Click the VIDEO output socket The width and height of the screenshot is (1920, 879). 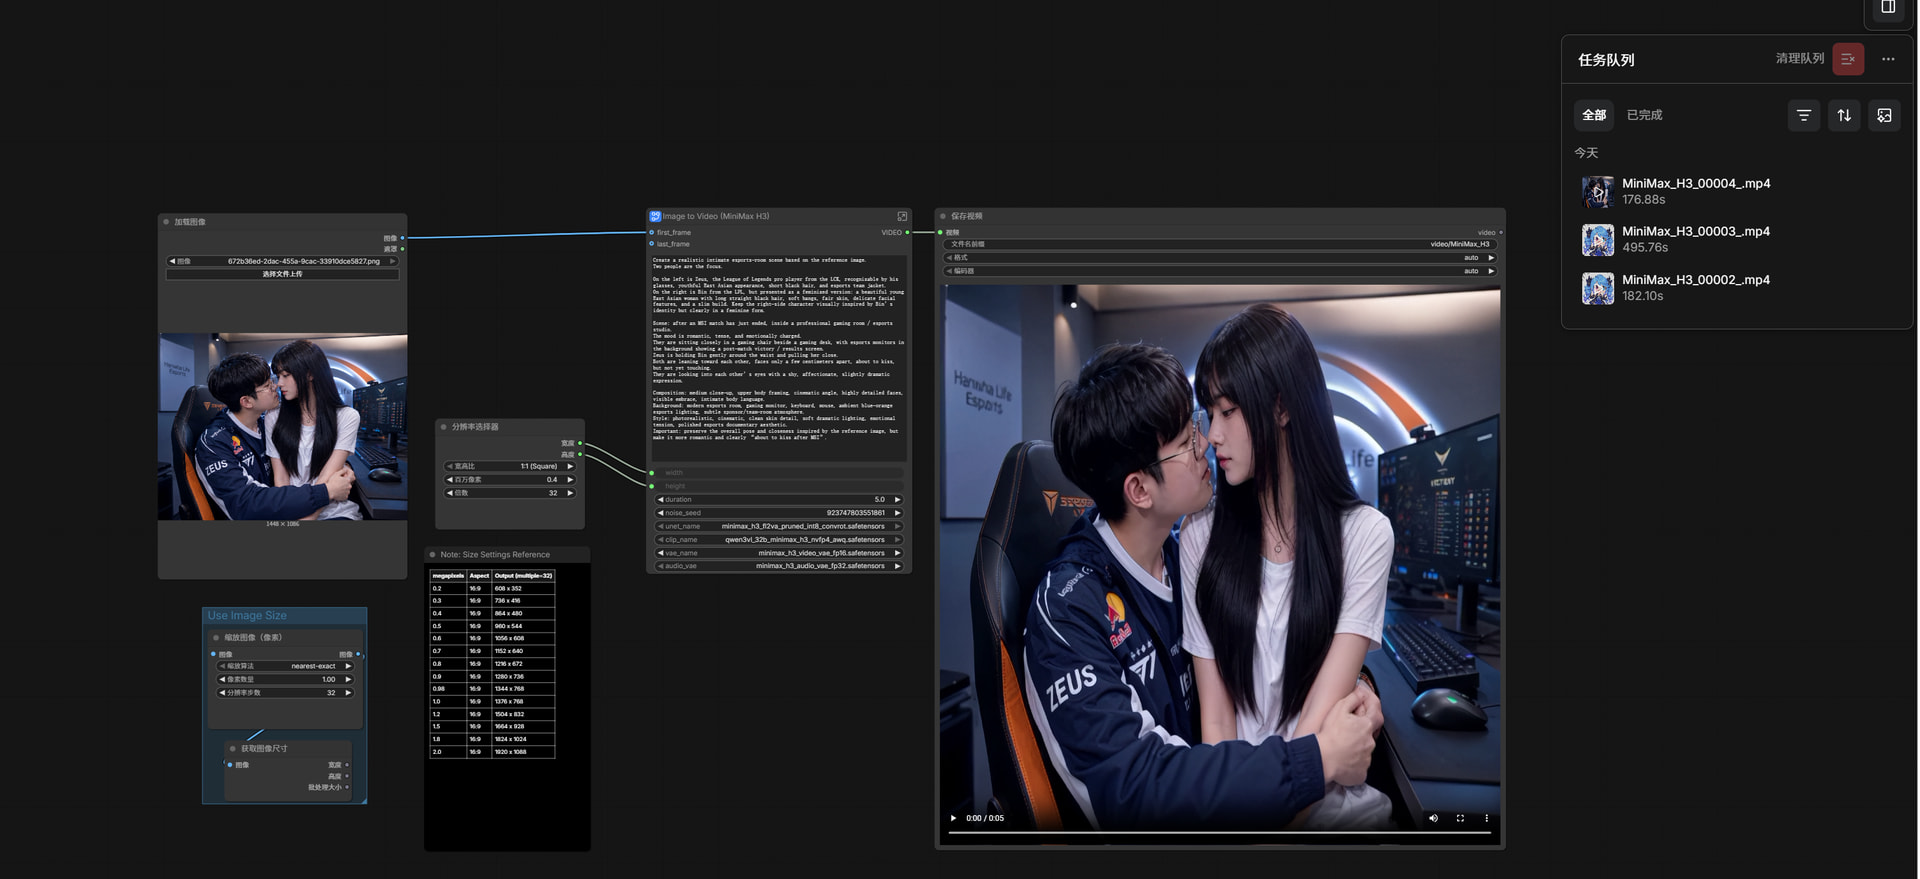click(x=908, y=232)
